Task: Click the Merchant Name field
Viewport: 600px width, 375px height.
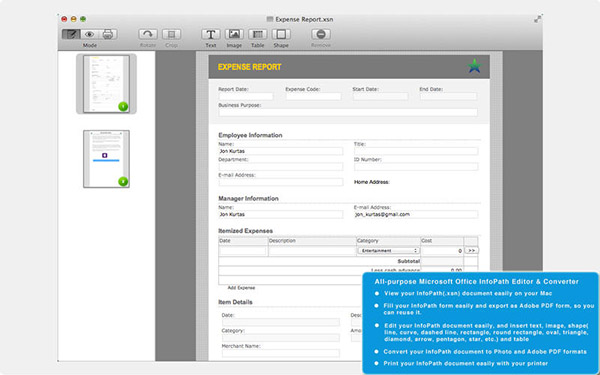Action: 280,353
